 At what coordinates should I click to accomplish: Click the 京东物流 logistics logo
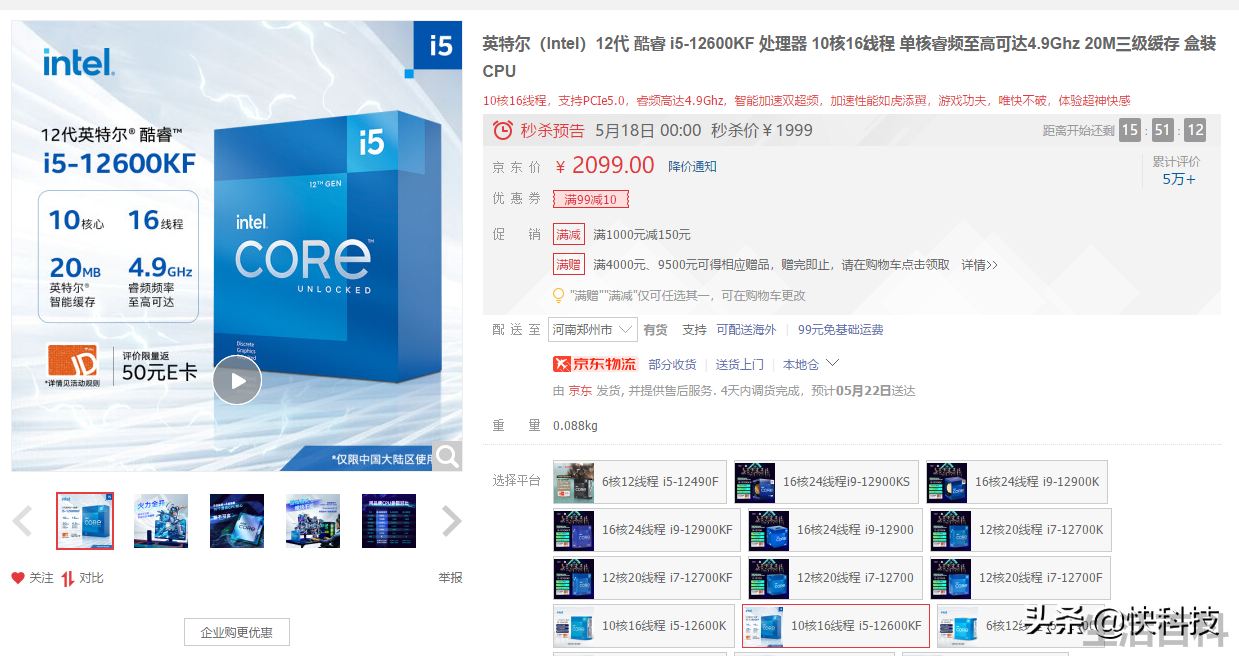pyautogui.click(x=595, y=364)
